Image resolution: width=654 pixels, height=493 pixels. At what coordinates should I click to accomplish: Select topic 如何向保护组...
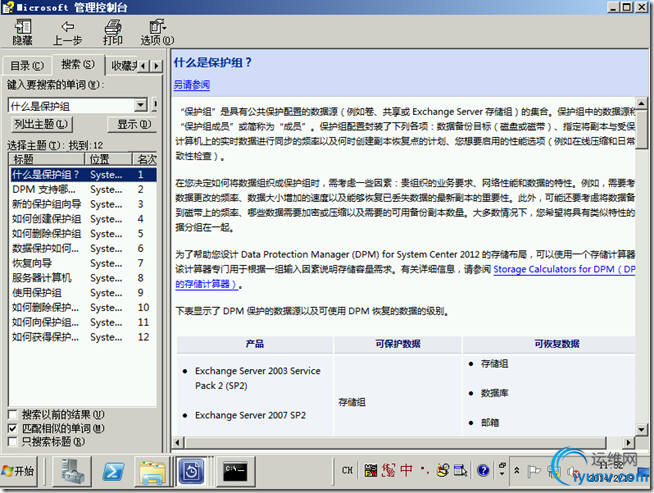click(83, 322)
